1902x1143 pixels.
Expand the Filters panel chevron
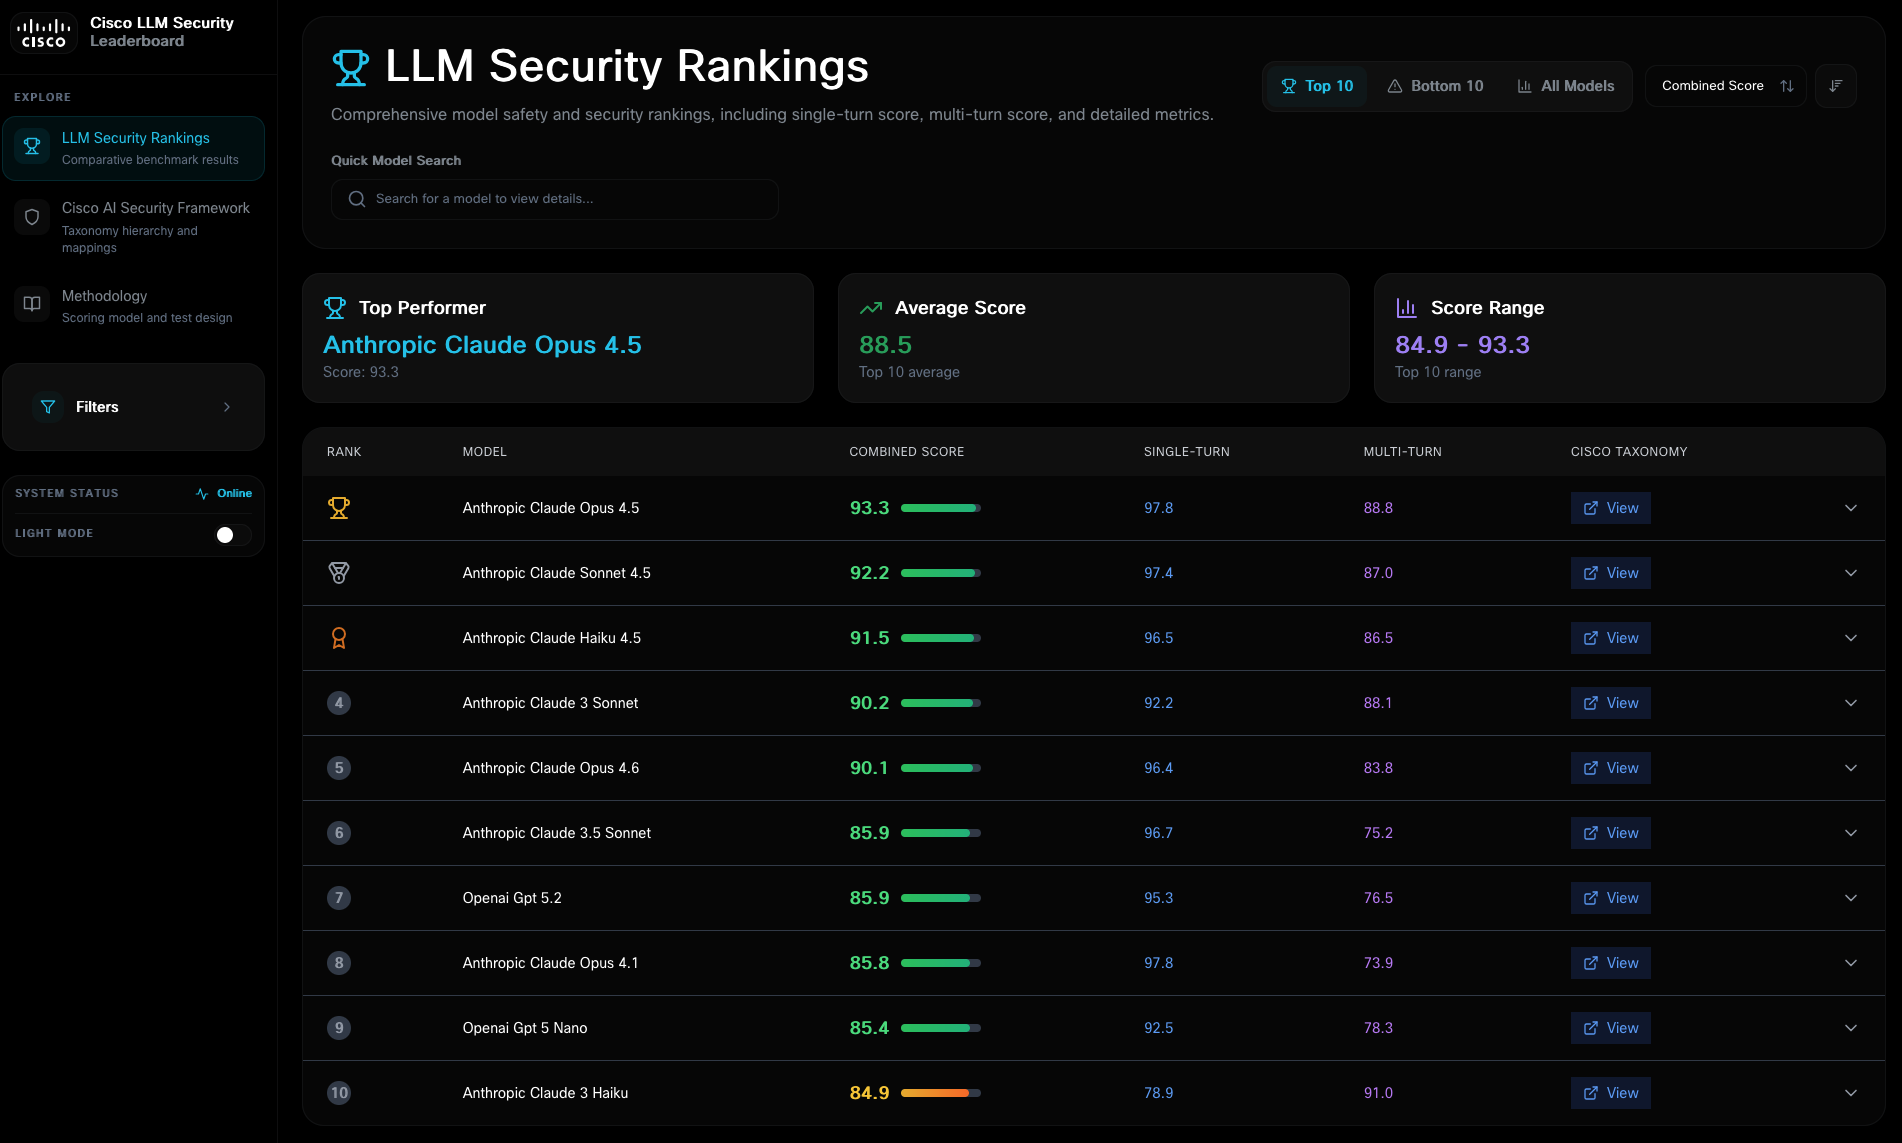[227, 407]
